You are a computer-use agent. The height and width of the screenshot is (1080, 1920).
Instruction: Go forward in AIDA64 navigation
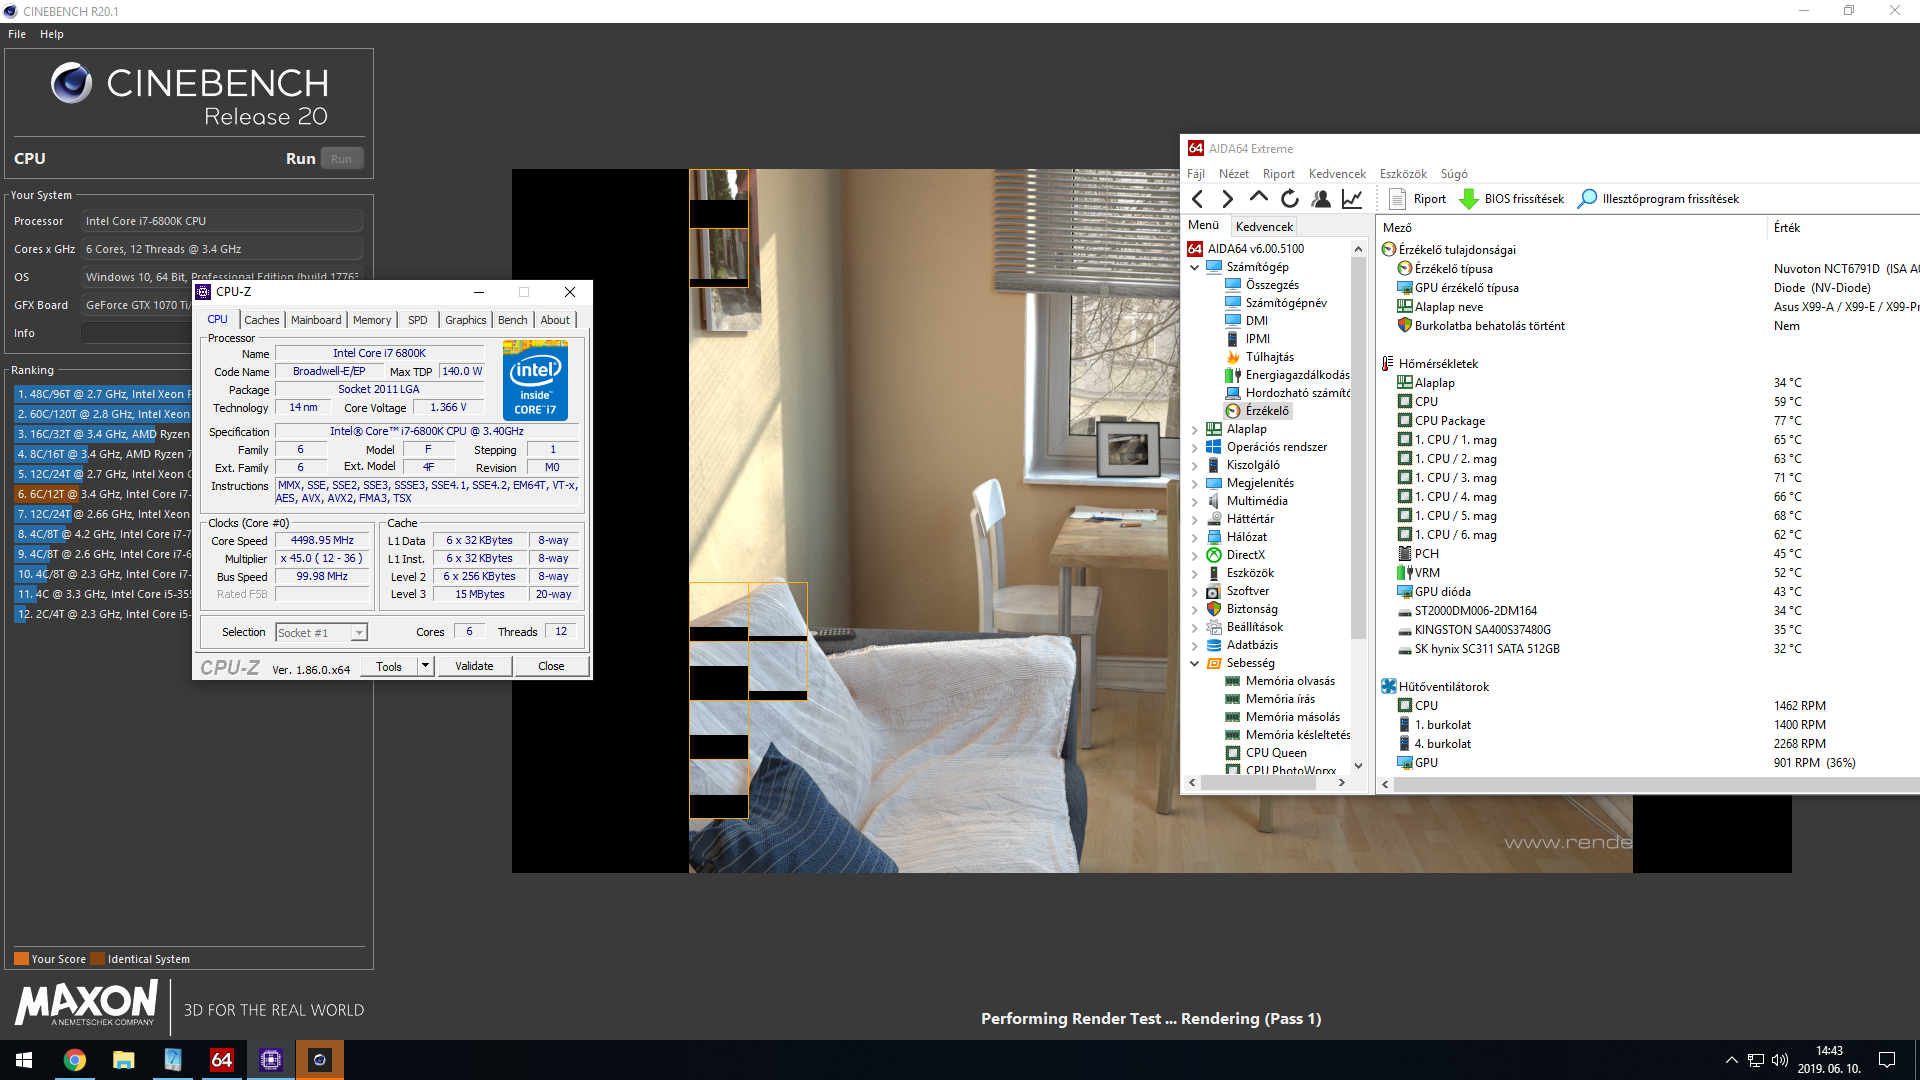tap(1228, 199)
